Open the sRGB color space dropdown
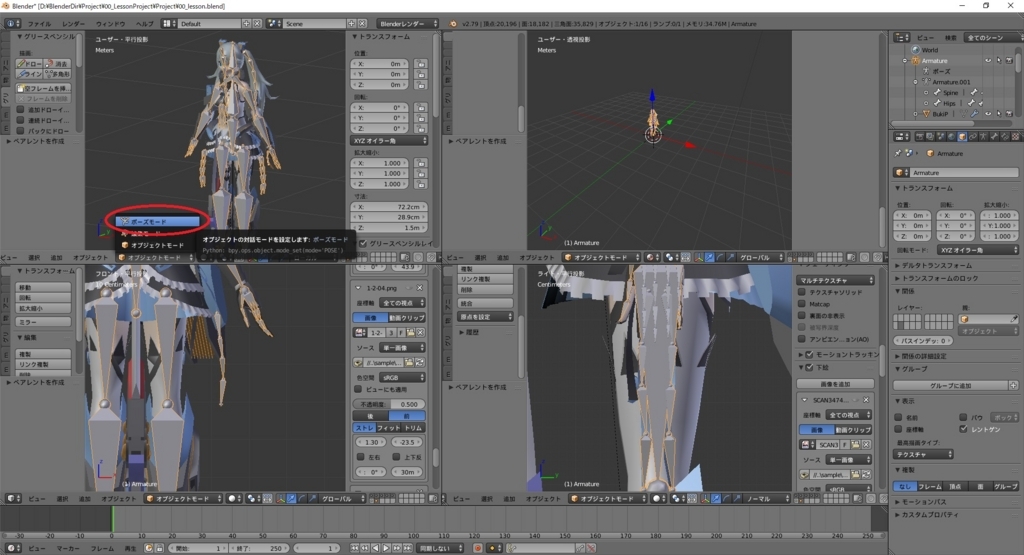 (402, 377)
